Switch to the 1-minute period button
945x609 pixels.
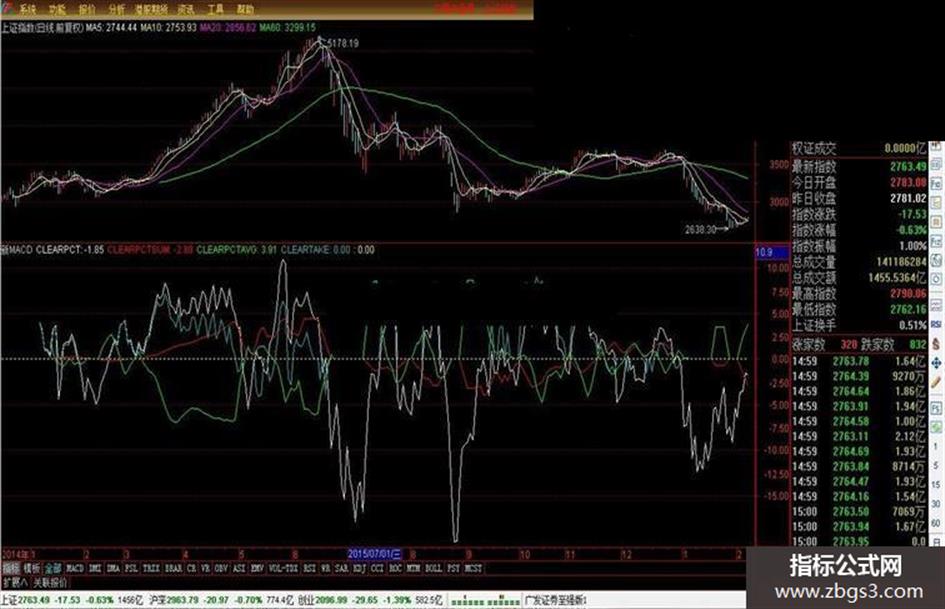[x=936, y=446]
